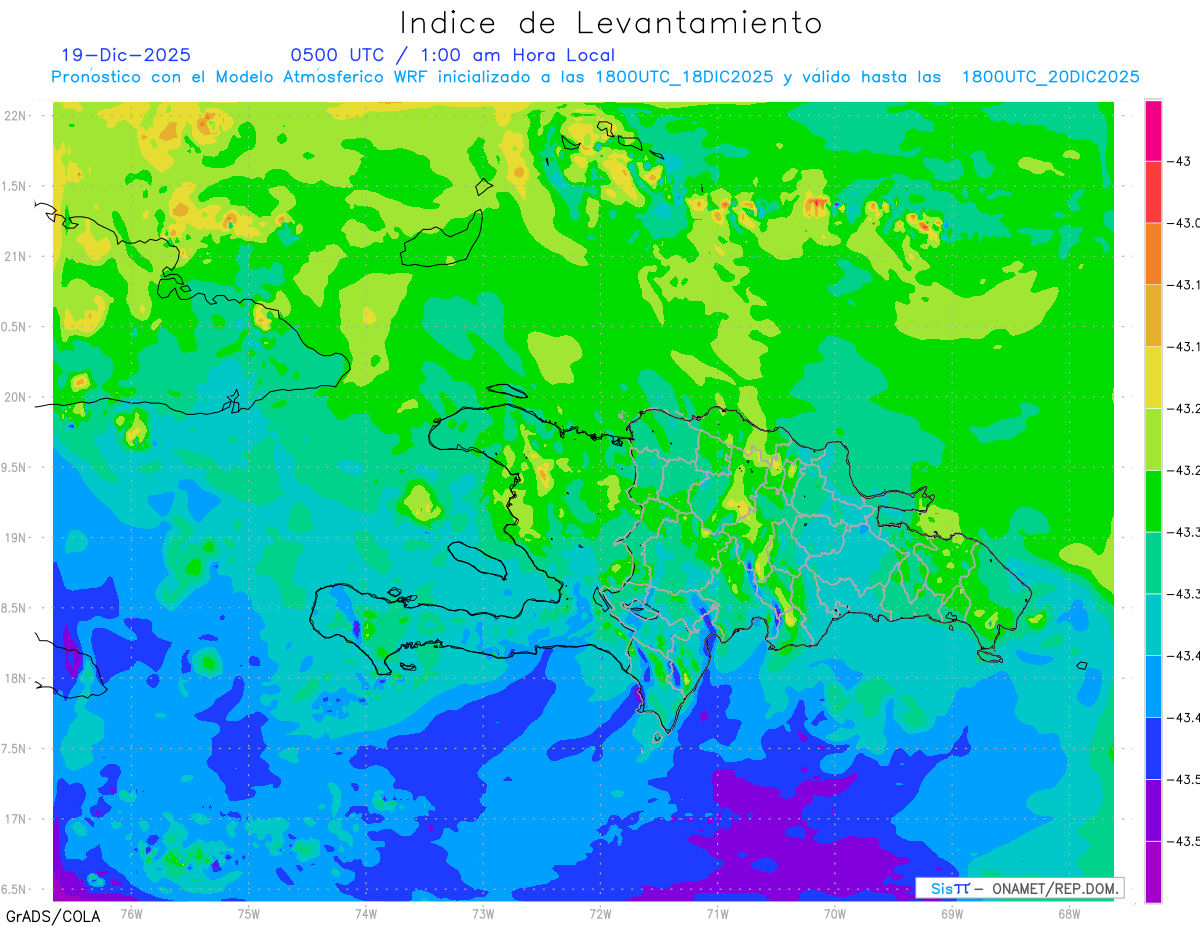The width and height of the screenshot is (1200, 927).
Task: Click the '71W' longitude label
Action: tap(717, 913)
